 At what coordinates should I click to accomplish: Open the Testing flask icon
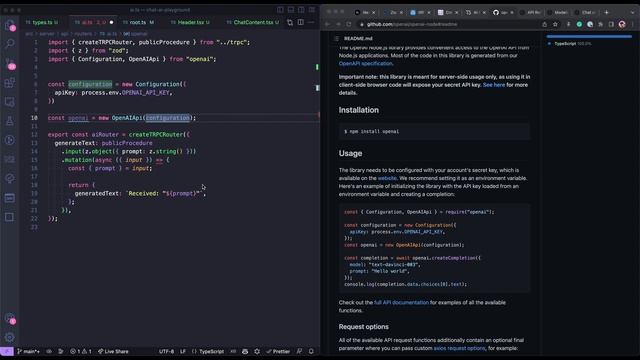(x=10, y=121)
